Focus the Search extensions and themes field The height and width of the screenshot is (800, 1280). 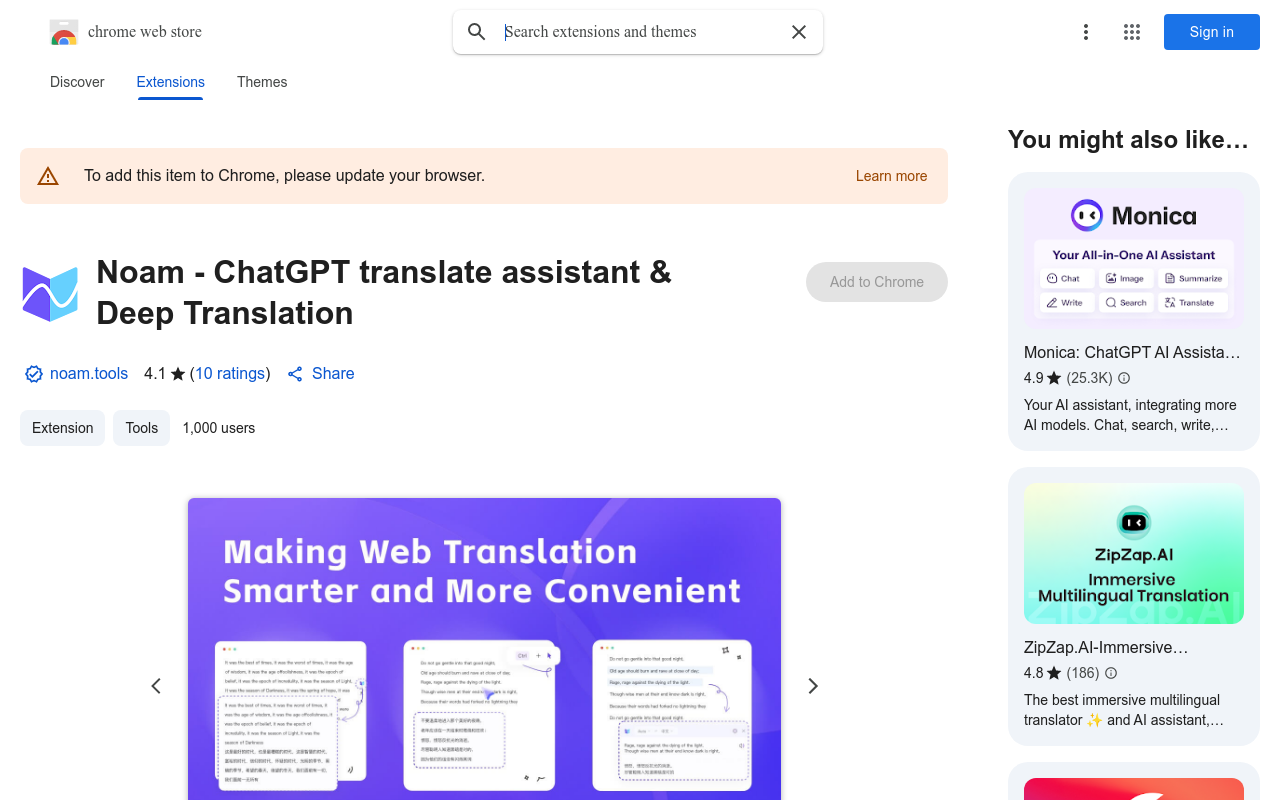coord(640,32)
